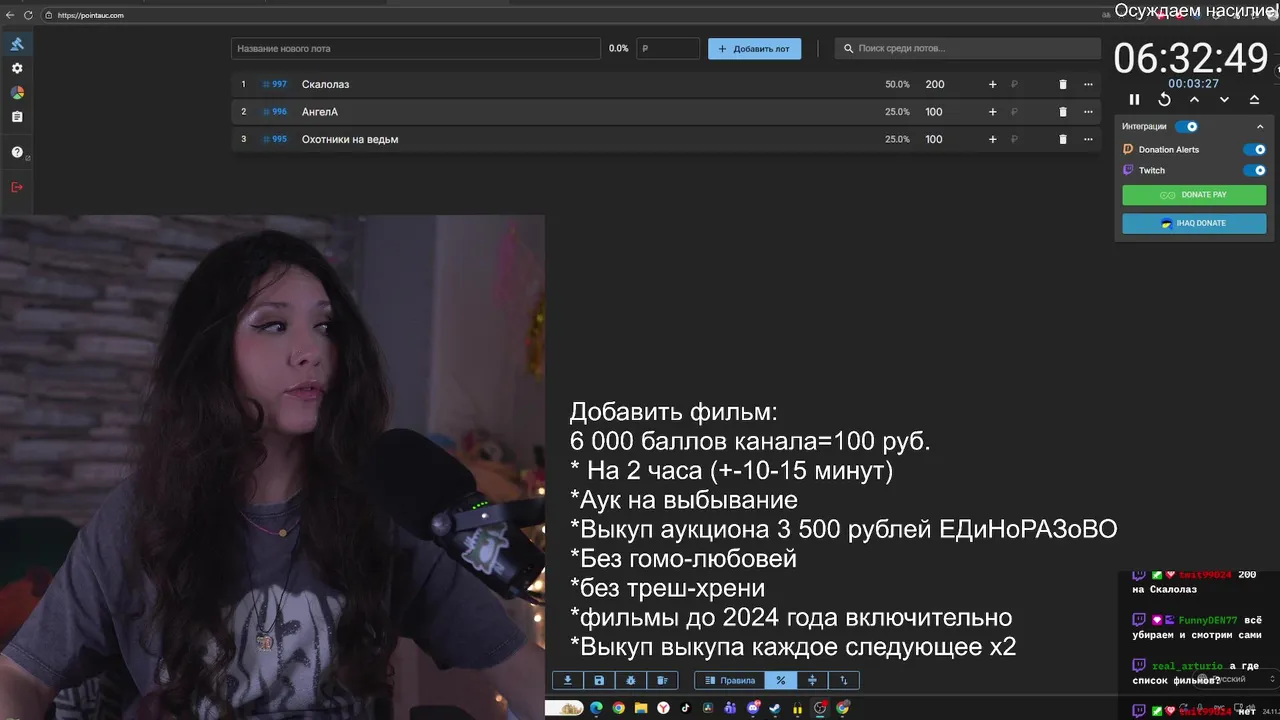Edit the 100 amount of АнгелА
The height and width of the screenshot is (720, 1280).
934,112
